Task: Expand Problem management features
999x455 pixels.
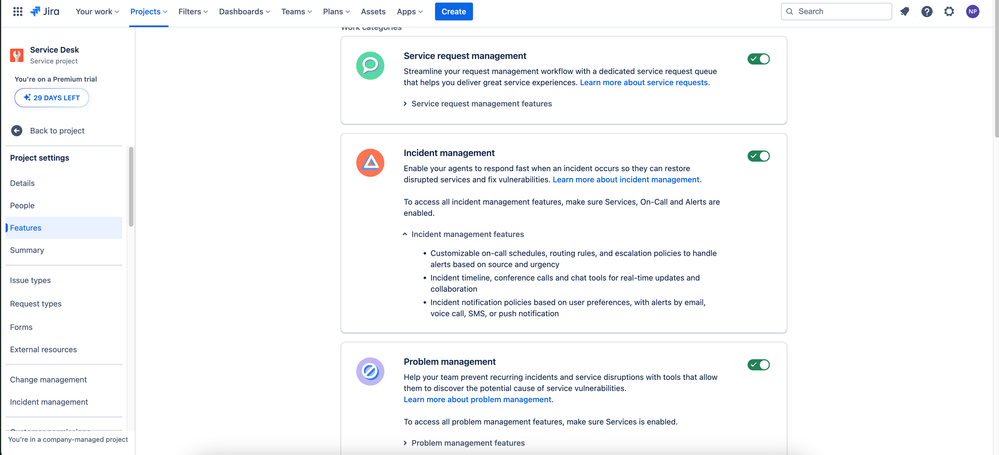Action: [464, 443]
